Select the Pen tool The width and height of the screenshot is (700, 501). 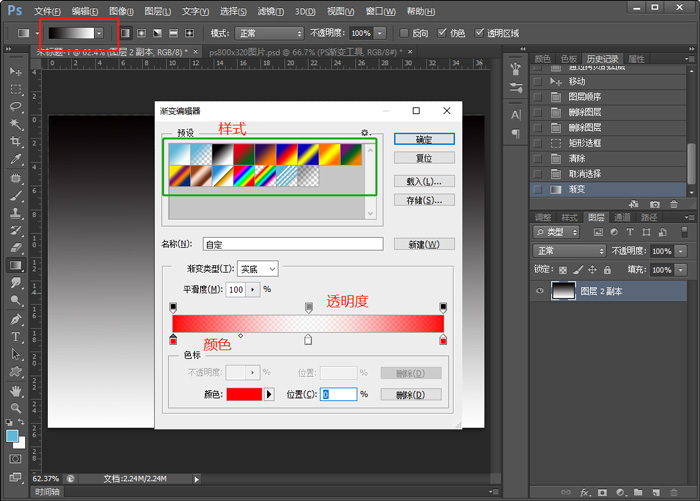pos(16,319)
